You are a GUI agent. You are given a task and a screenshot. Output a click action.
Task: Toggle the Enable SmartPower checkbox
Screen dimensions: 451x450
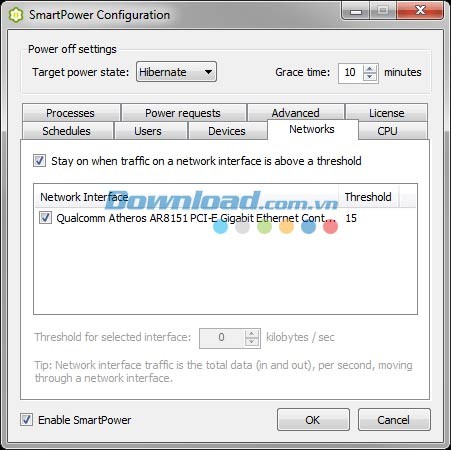[x=26, y=419]
